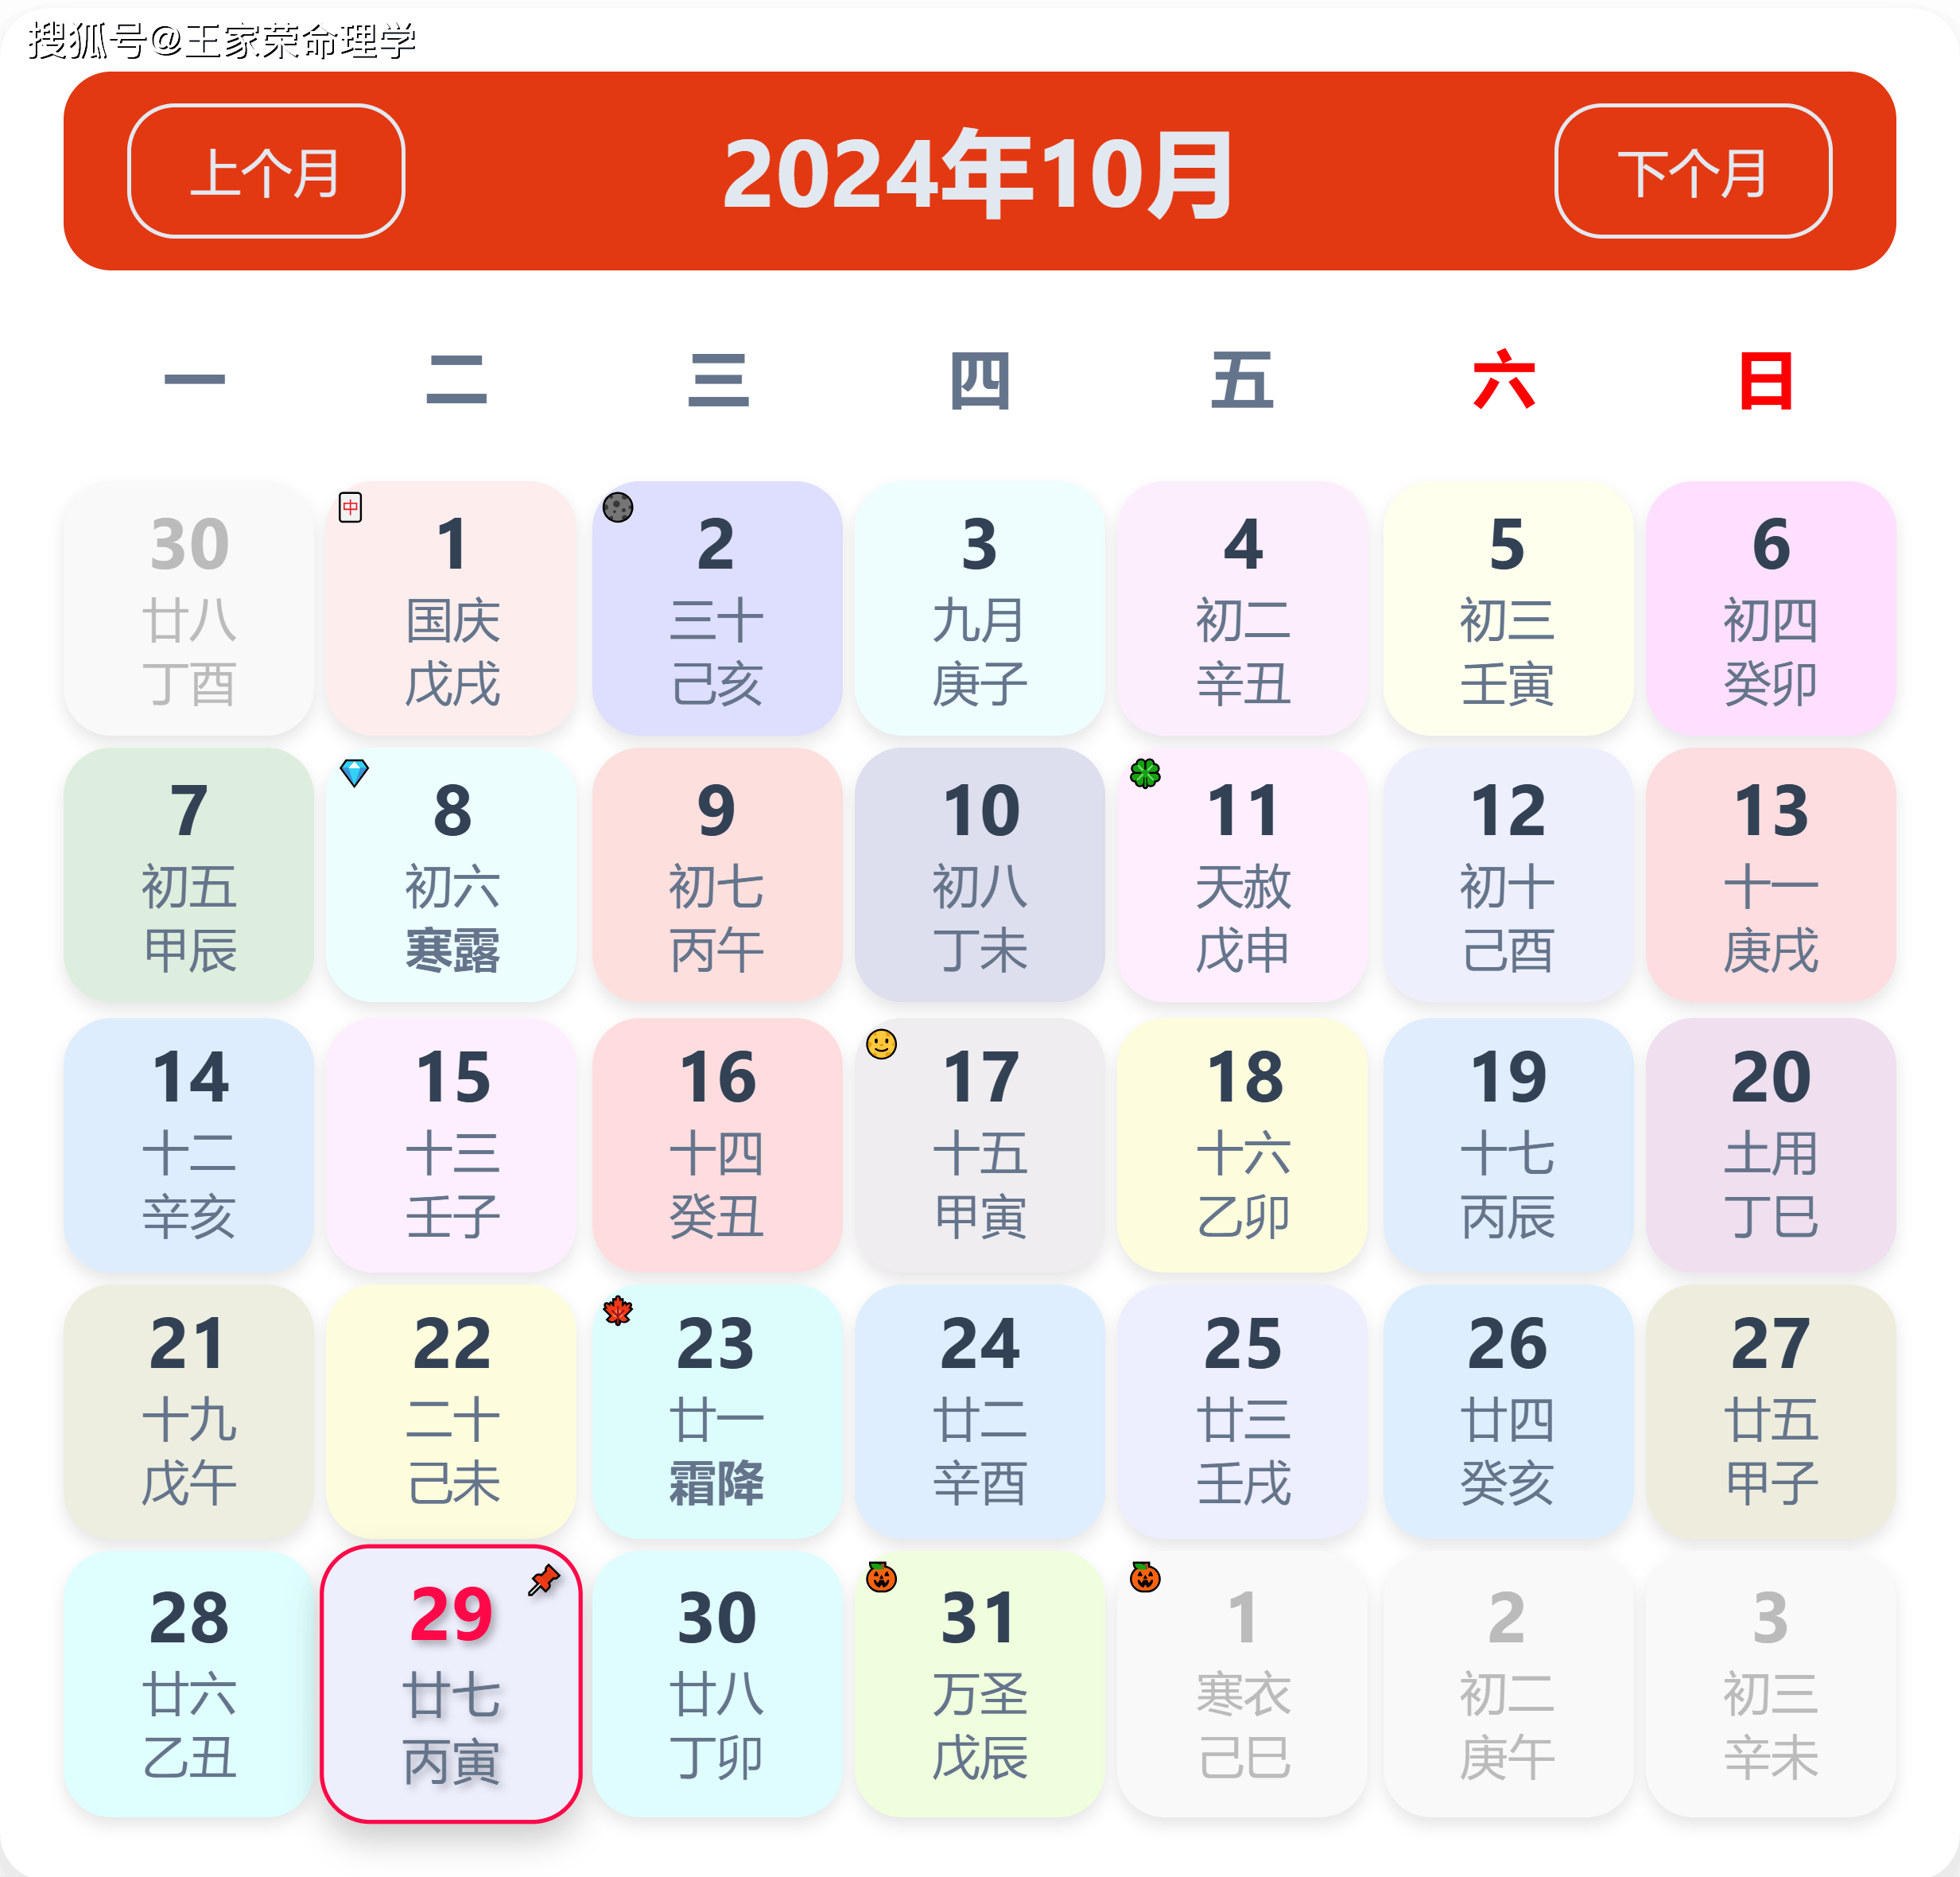
Task: Select October 24 廿二 辛酉 cell
Action: 980,1411
